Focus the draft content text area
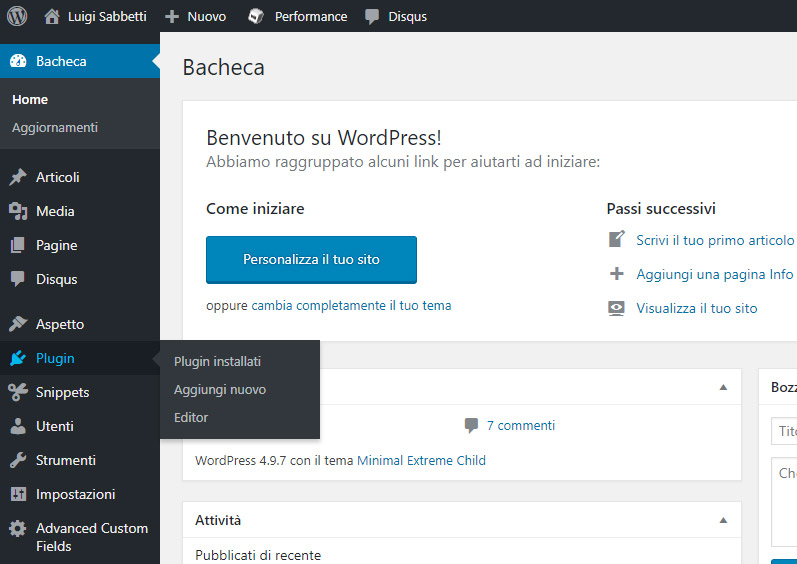This screenshot has width=797, height=564. click(x=784, y=502)
